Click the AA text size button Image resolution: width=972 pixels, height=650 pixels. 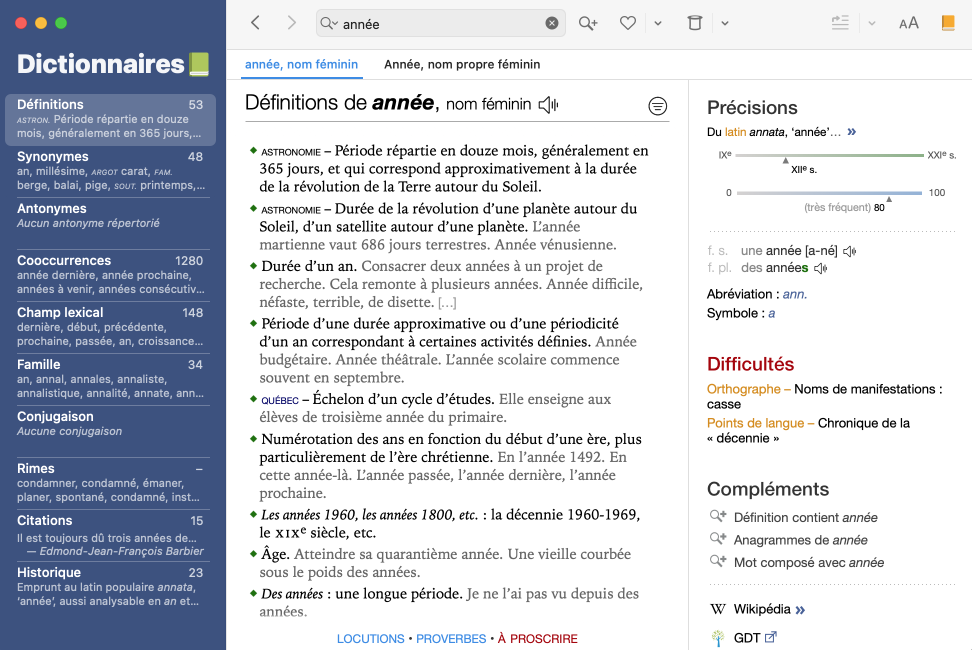point(908,23)
